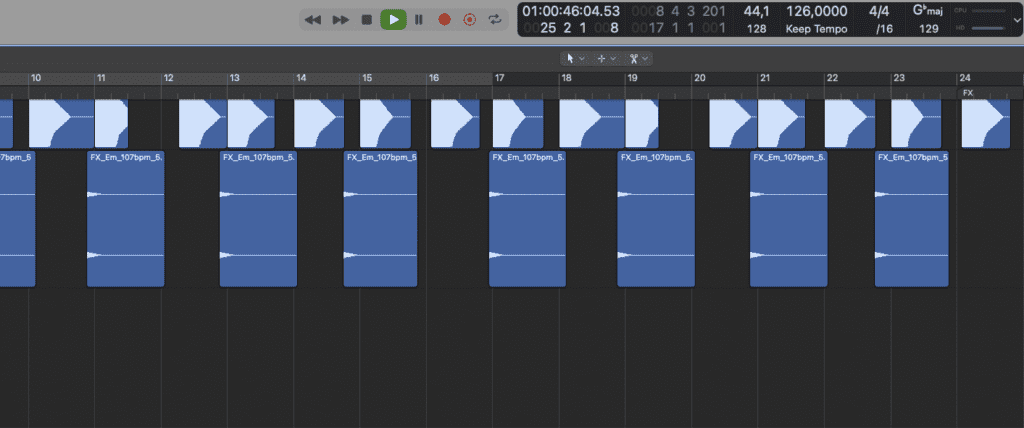
Task: Open the Scissors tool menu
Action: pyautogui.click(x=639, y=59)
